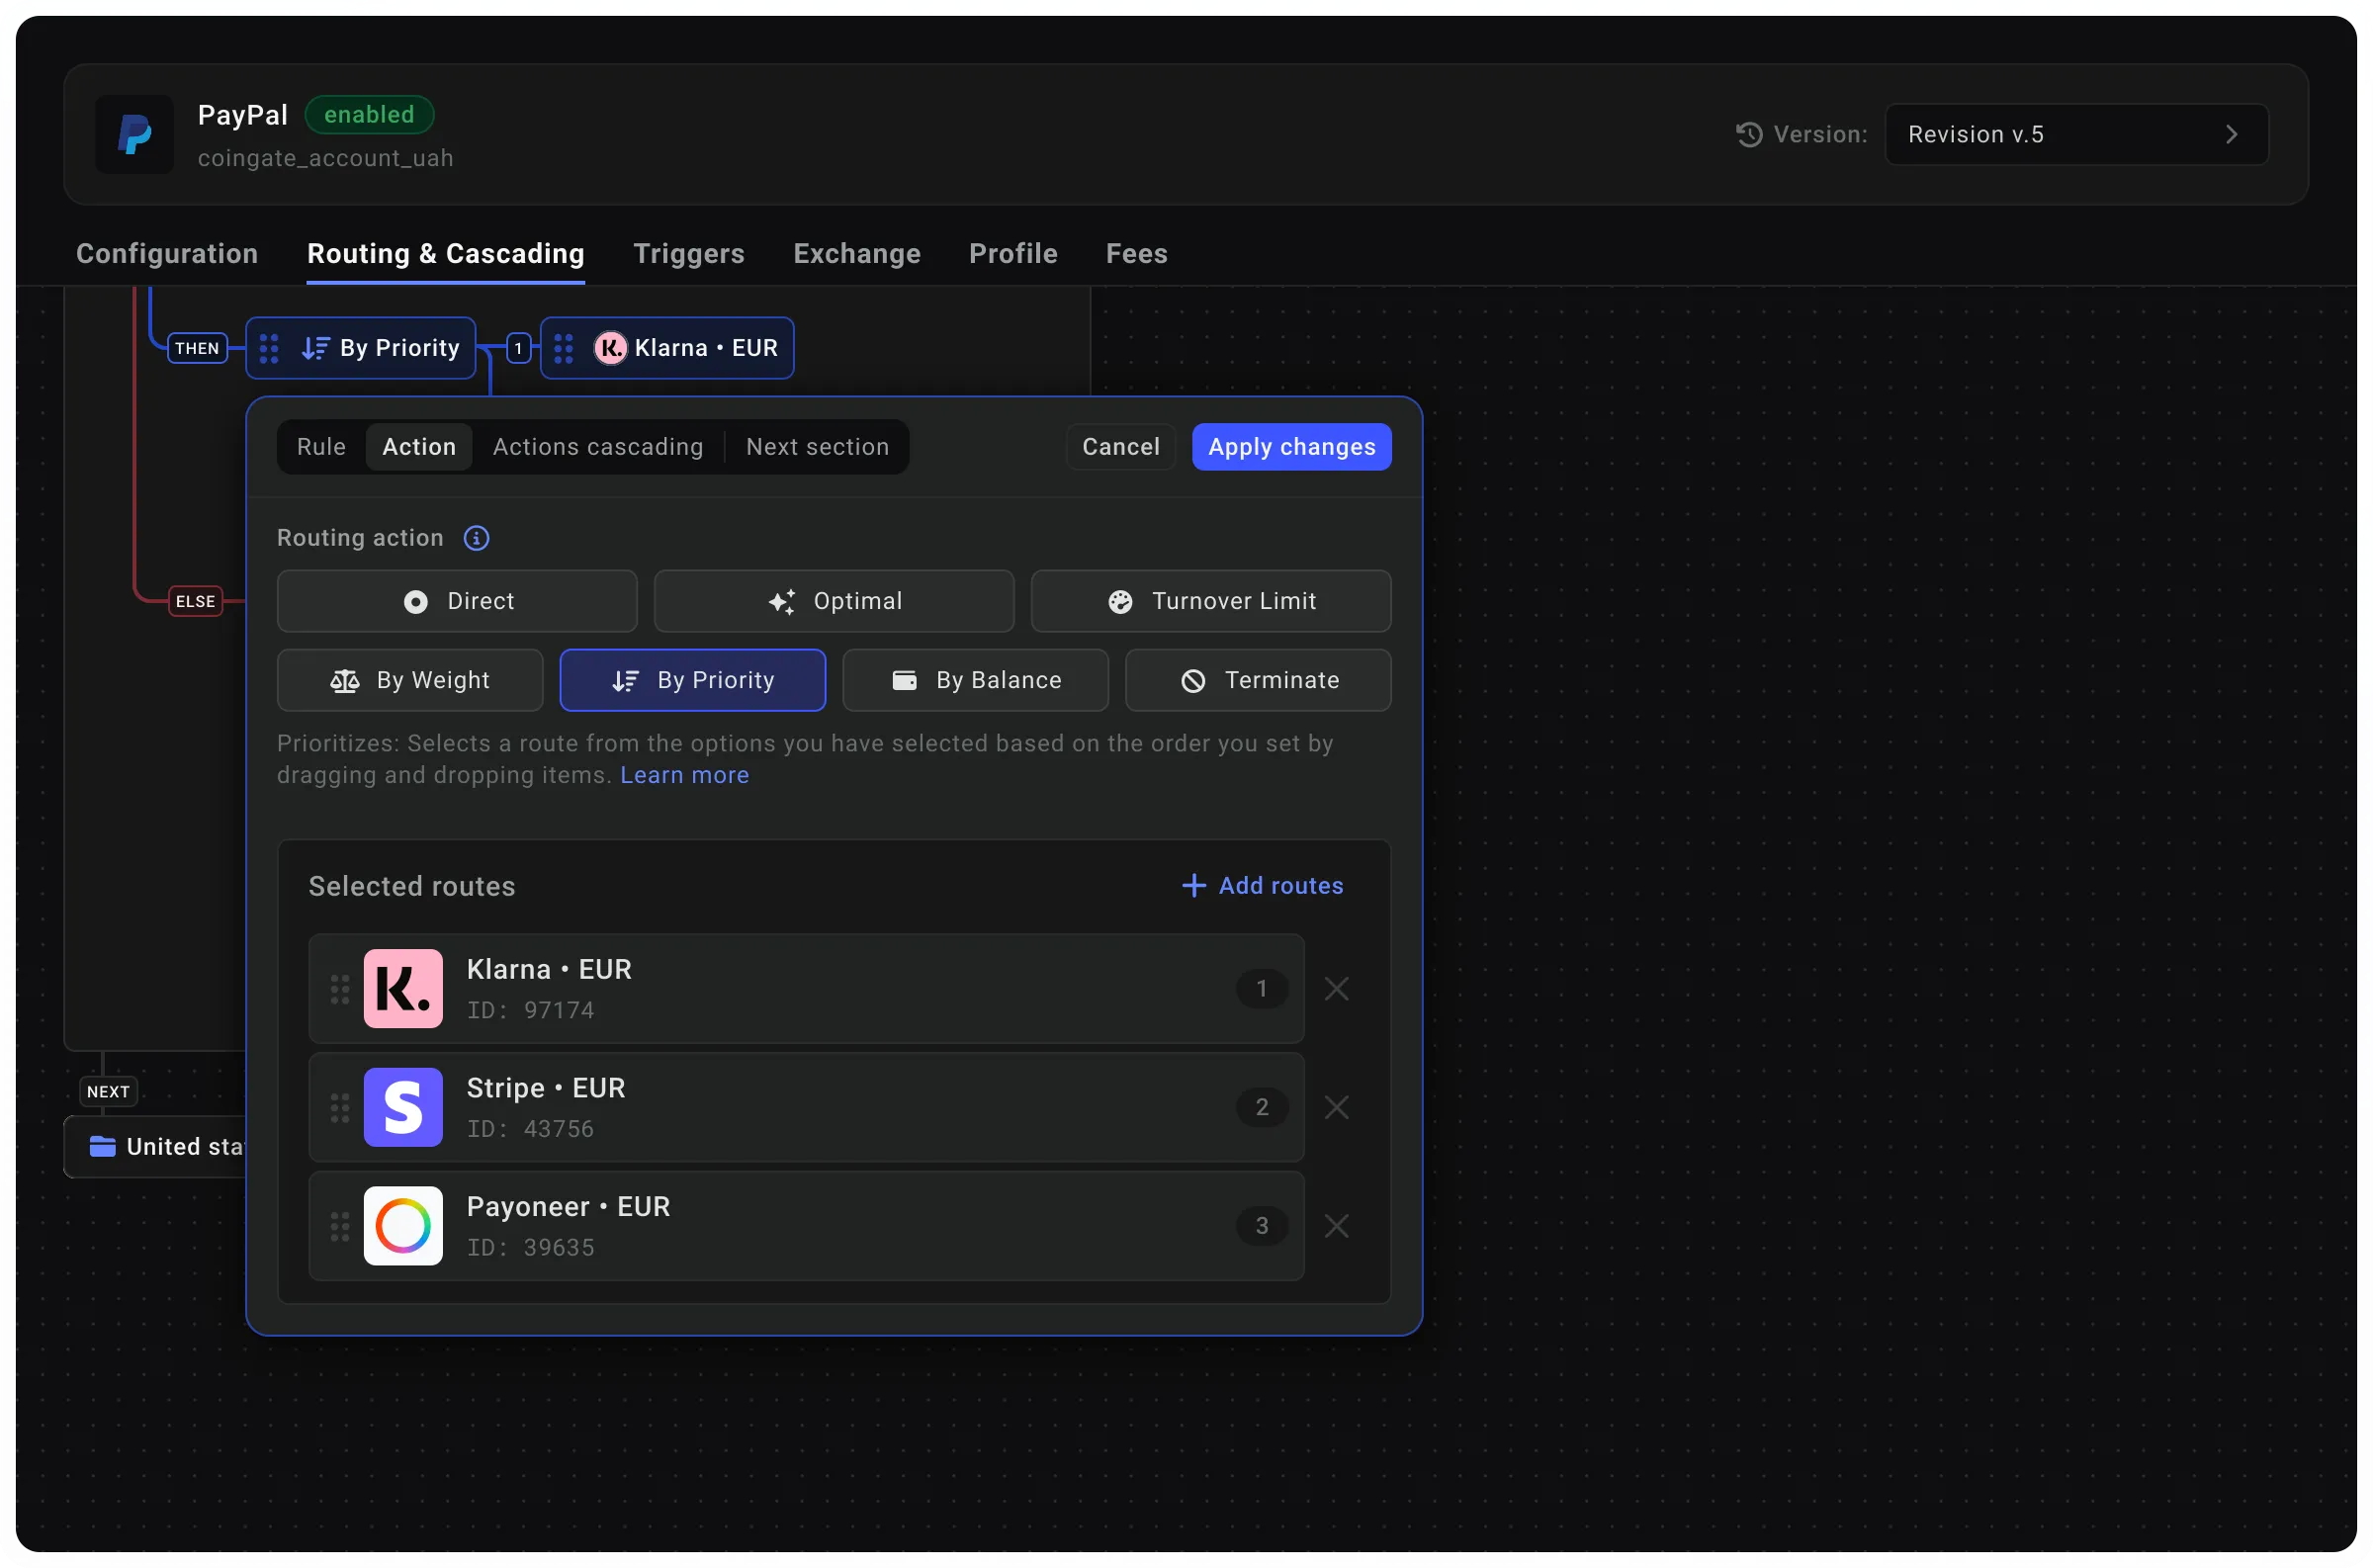
Task: Click the ELSE branch label
Action: pos(196,601)
